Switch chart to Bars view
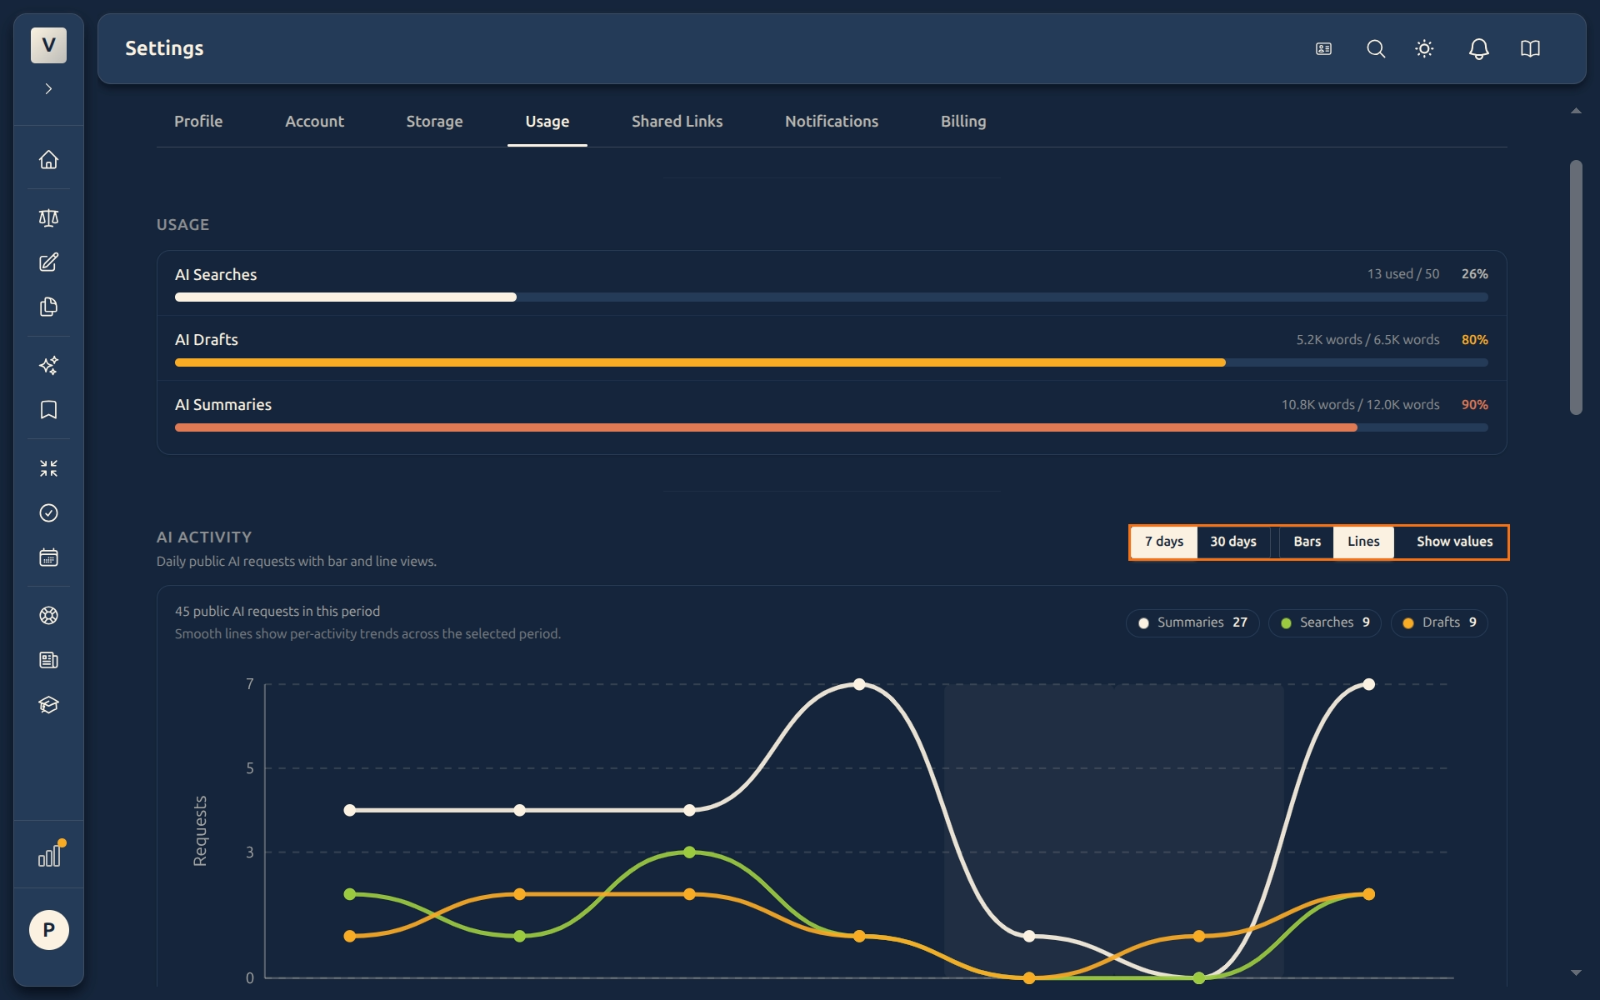The height and width of the screenshot is (1000, 1600). pos(1307,542)
